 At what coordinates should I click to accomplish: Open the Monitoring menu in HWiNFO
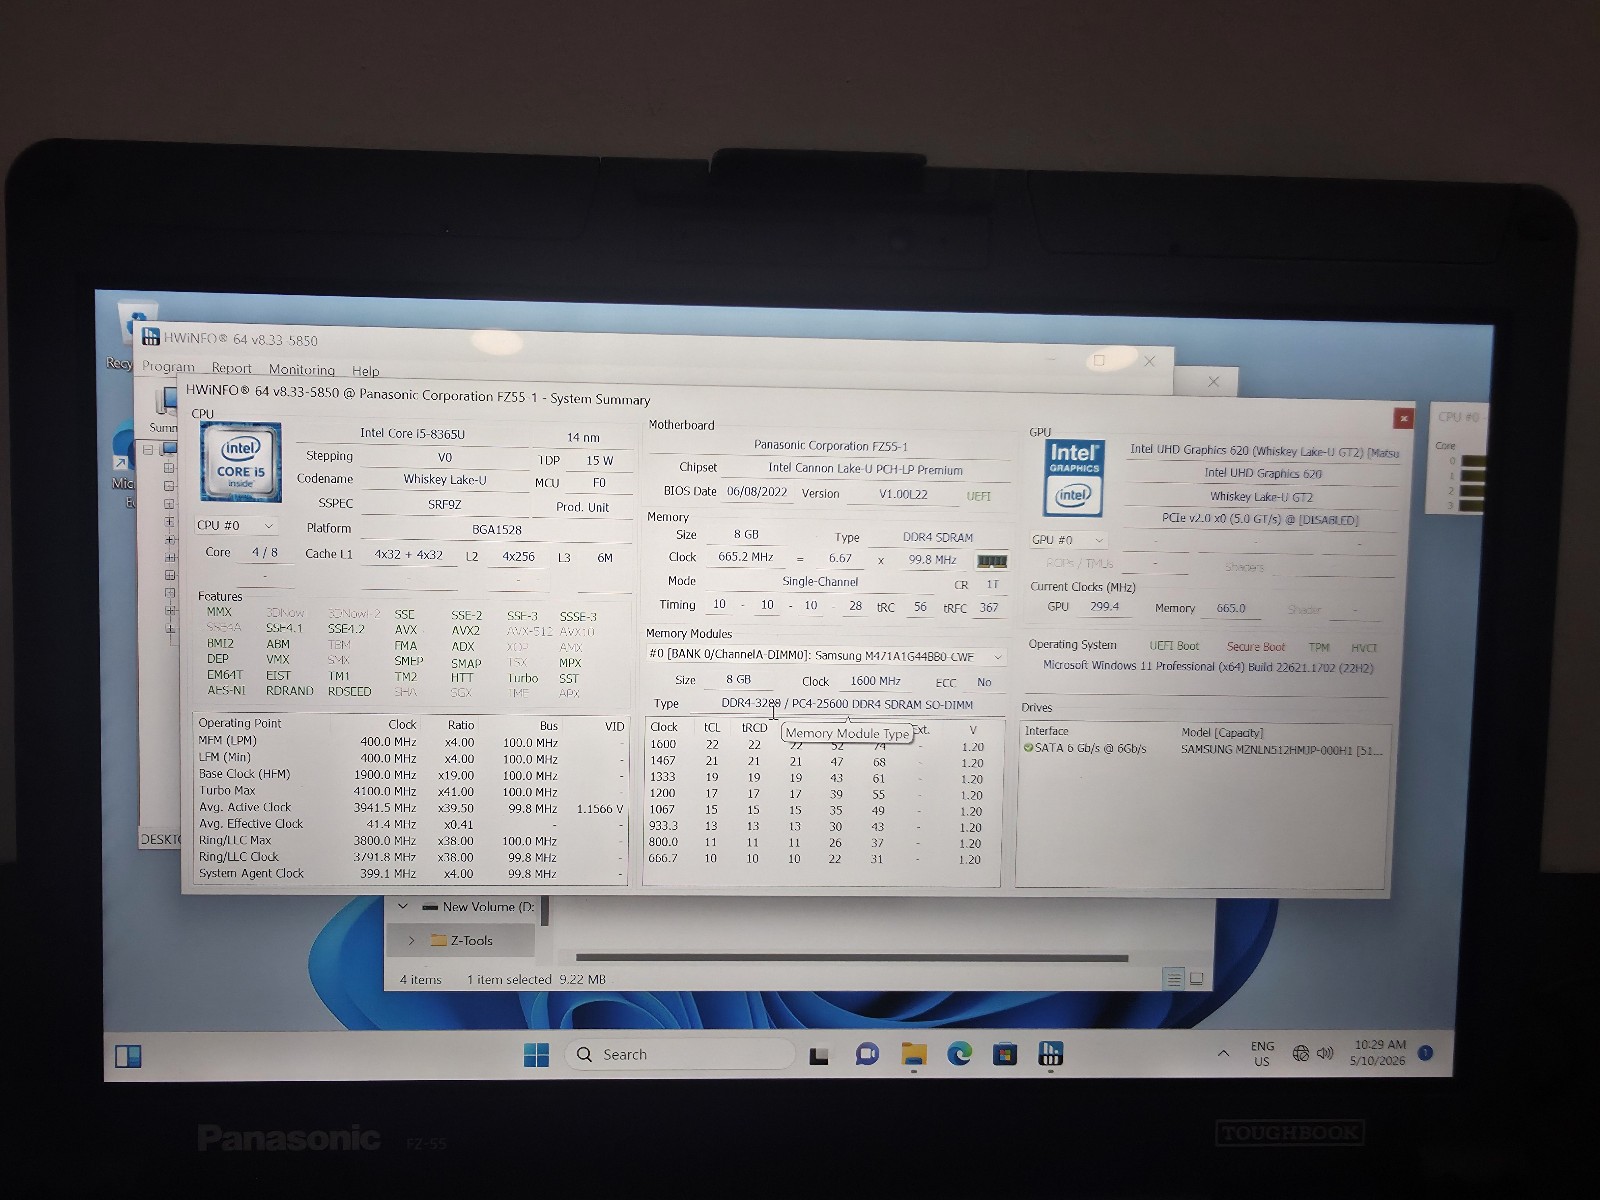tap(301, 369)
